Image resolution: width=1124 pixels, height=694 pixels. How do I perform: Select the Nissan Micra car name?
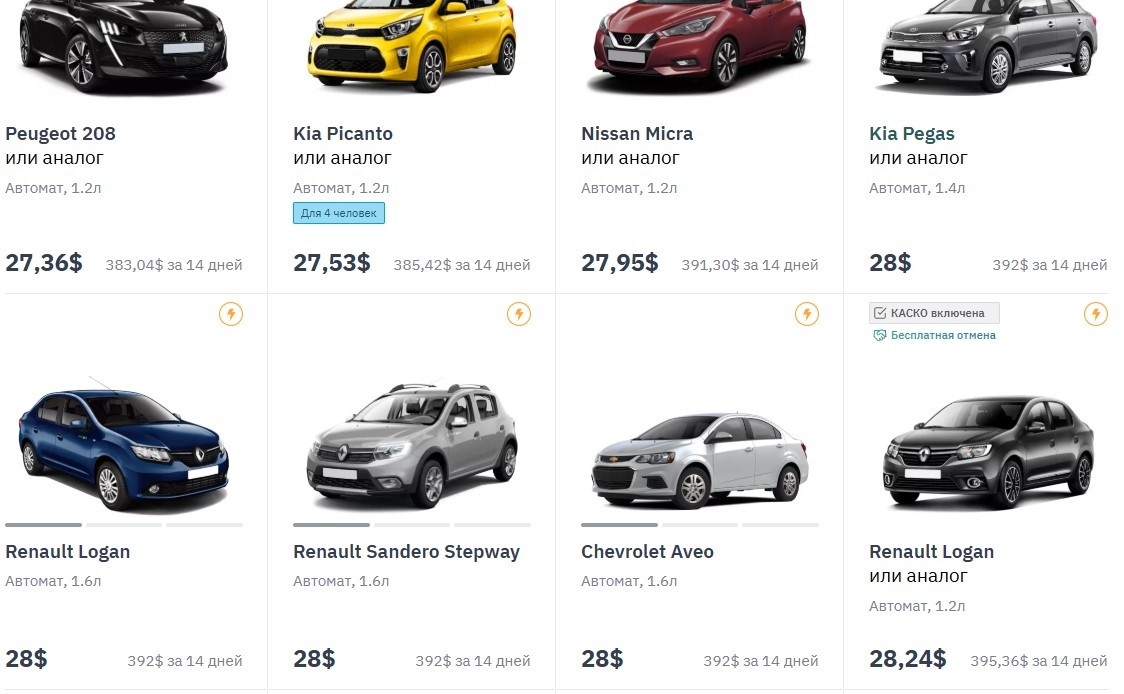(x=637, y=133)
